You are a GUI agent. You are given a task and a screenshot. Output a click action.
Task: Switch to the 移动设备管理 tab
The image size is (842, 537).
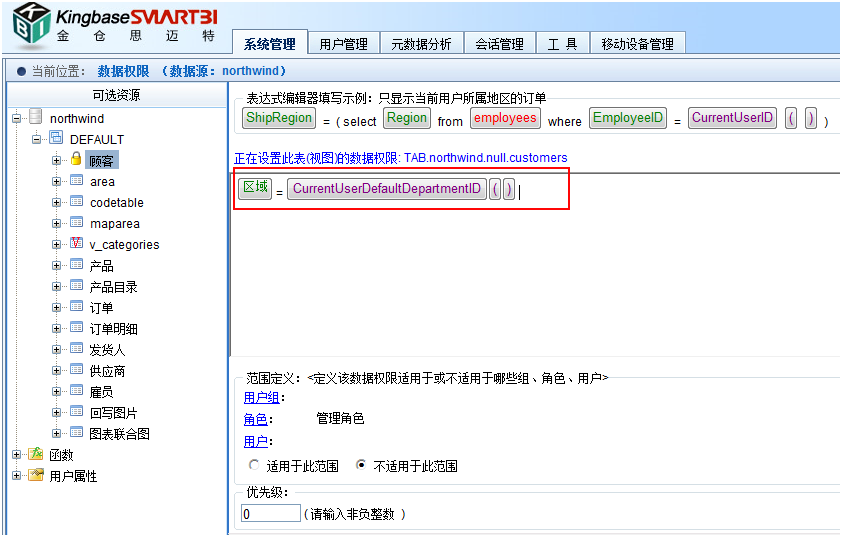click(637, 43)
